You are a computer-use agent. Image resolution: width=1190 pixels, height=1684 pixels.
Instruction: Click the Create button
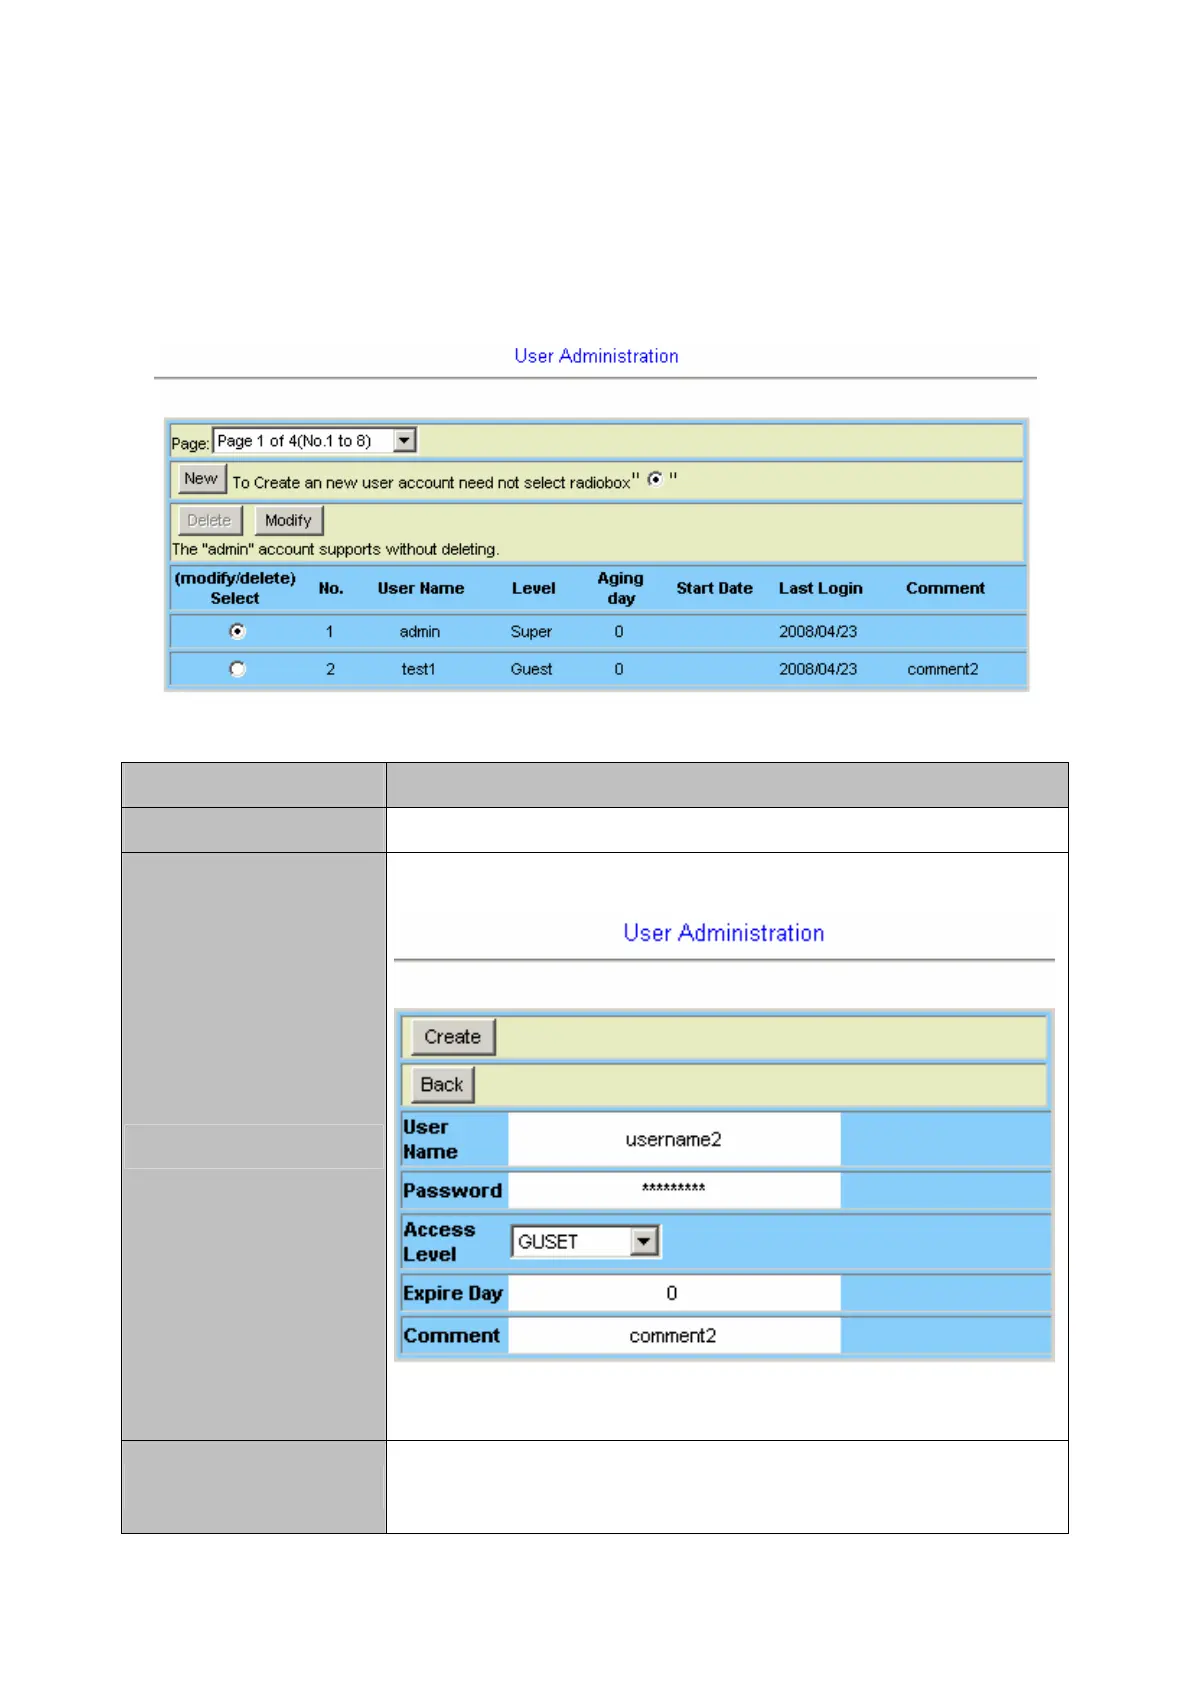point(452,1037)
